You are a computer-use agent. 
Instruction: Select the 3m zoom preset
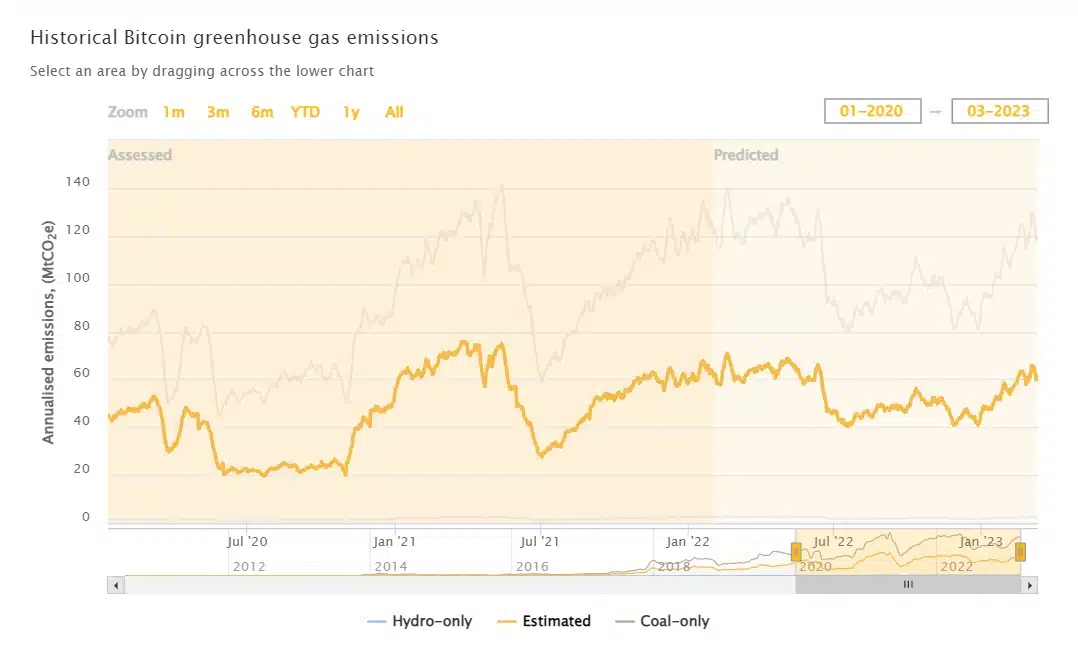pos(218,112)
